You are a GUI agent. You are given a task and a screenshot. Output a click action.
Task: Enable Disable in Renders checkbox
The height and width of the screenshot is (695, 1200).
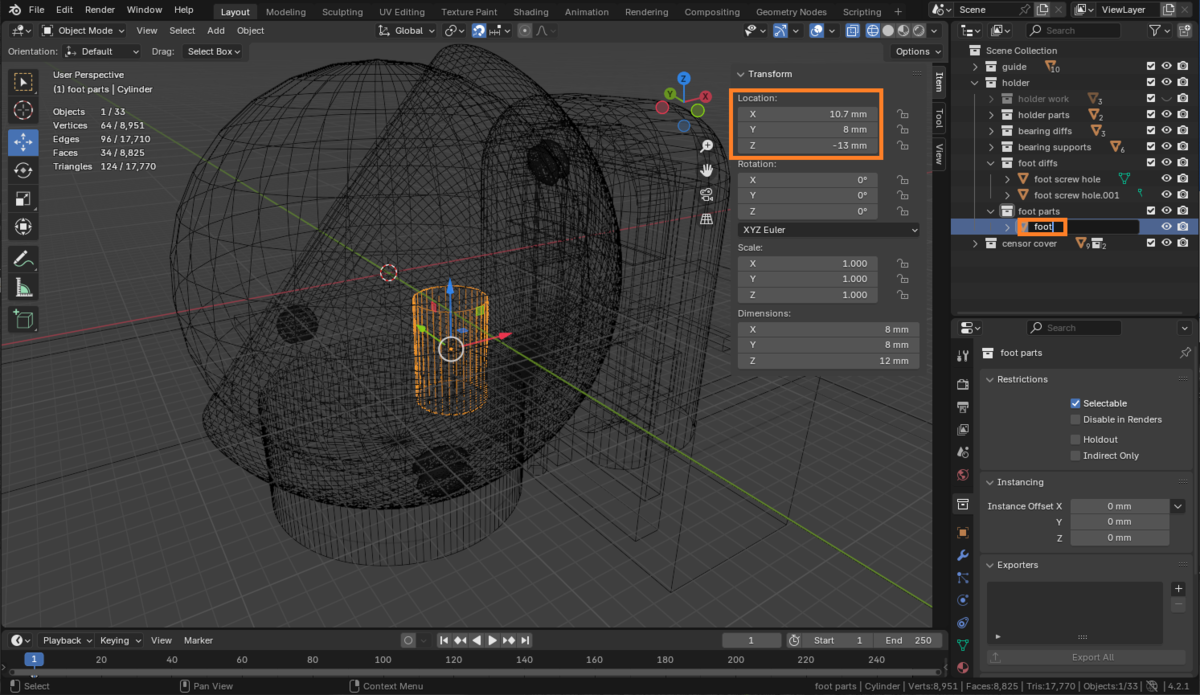1076,419
